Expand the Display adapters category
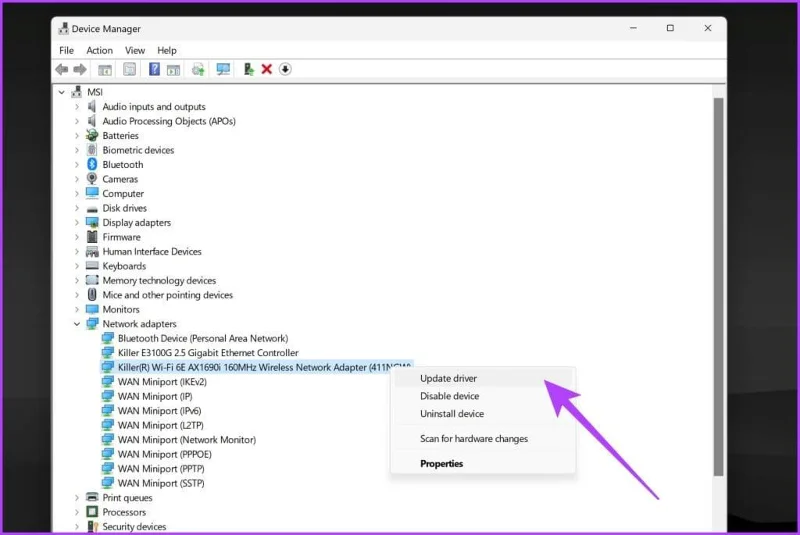Image resolution: width=800 pixels, height=535 pixels. 77,222
